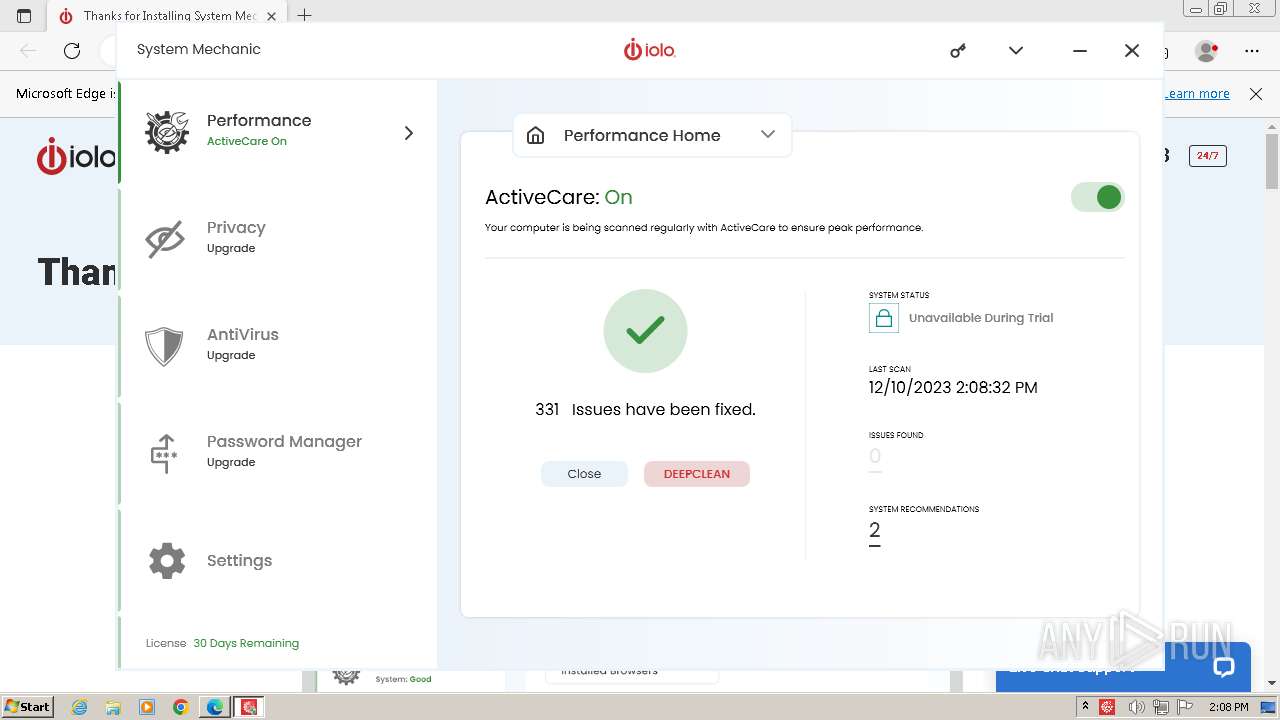Click the 24/7 badge on webpage
The height and width of the screenshot is (720, 1280).
click(x=1208, y=156)
